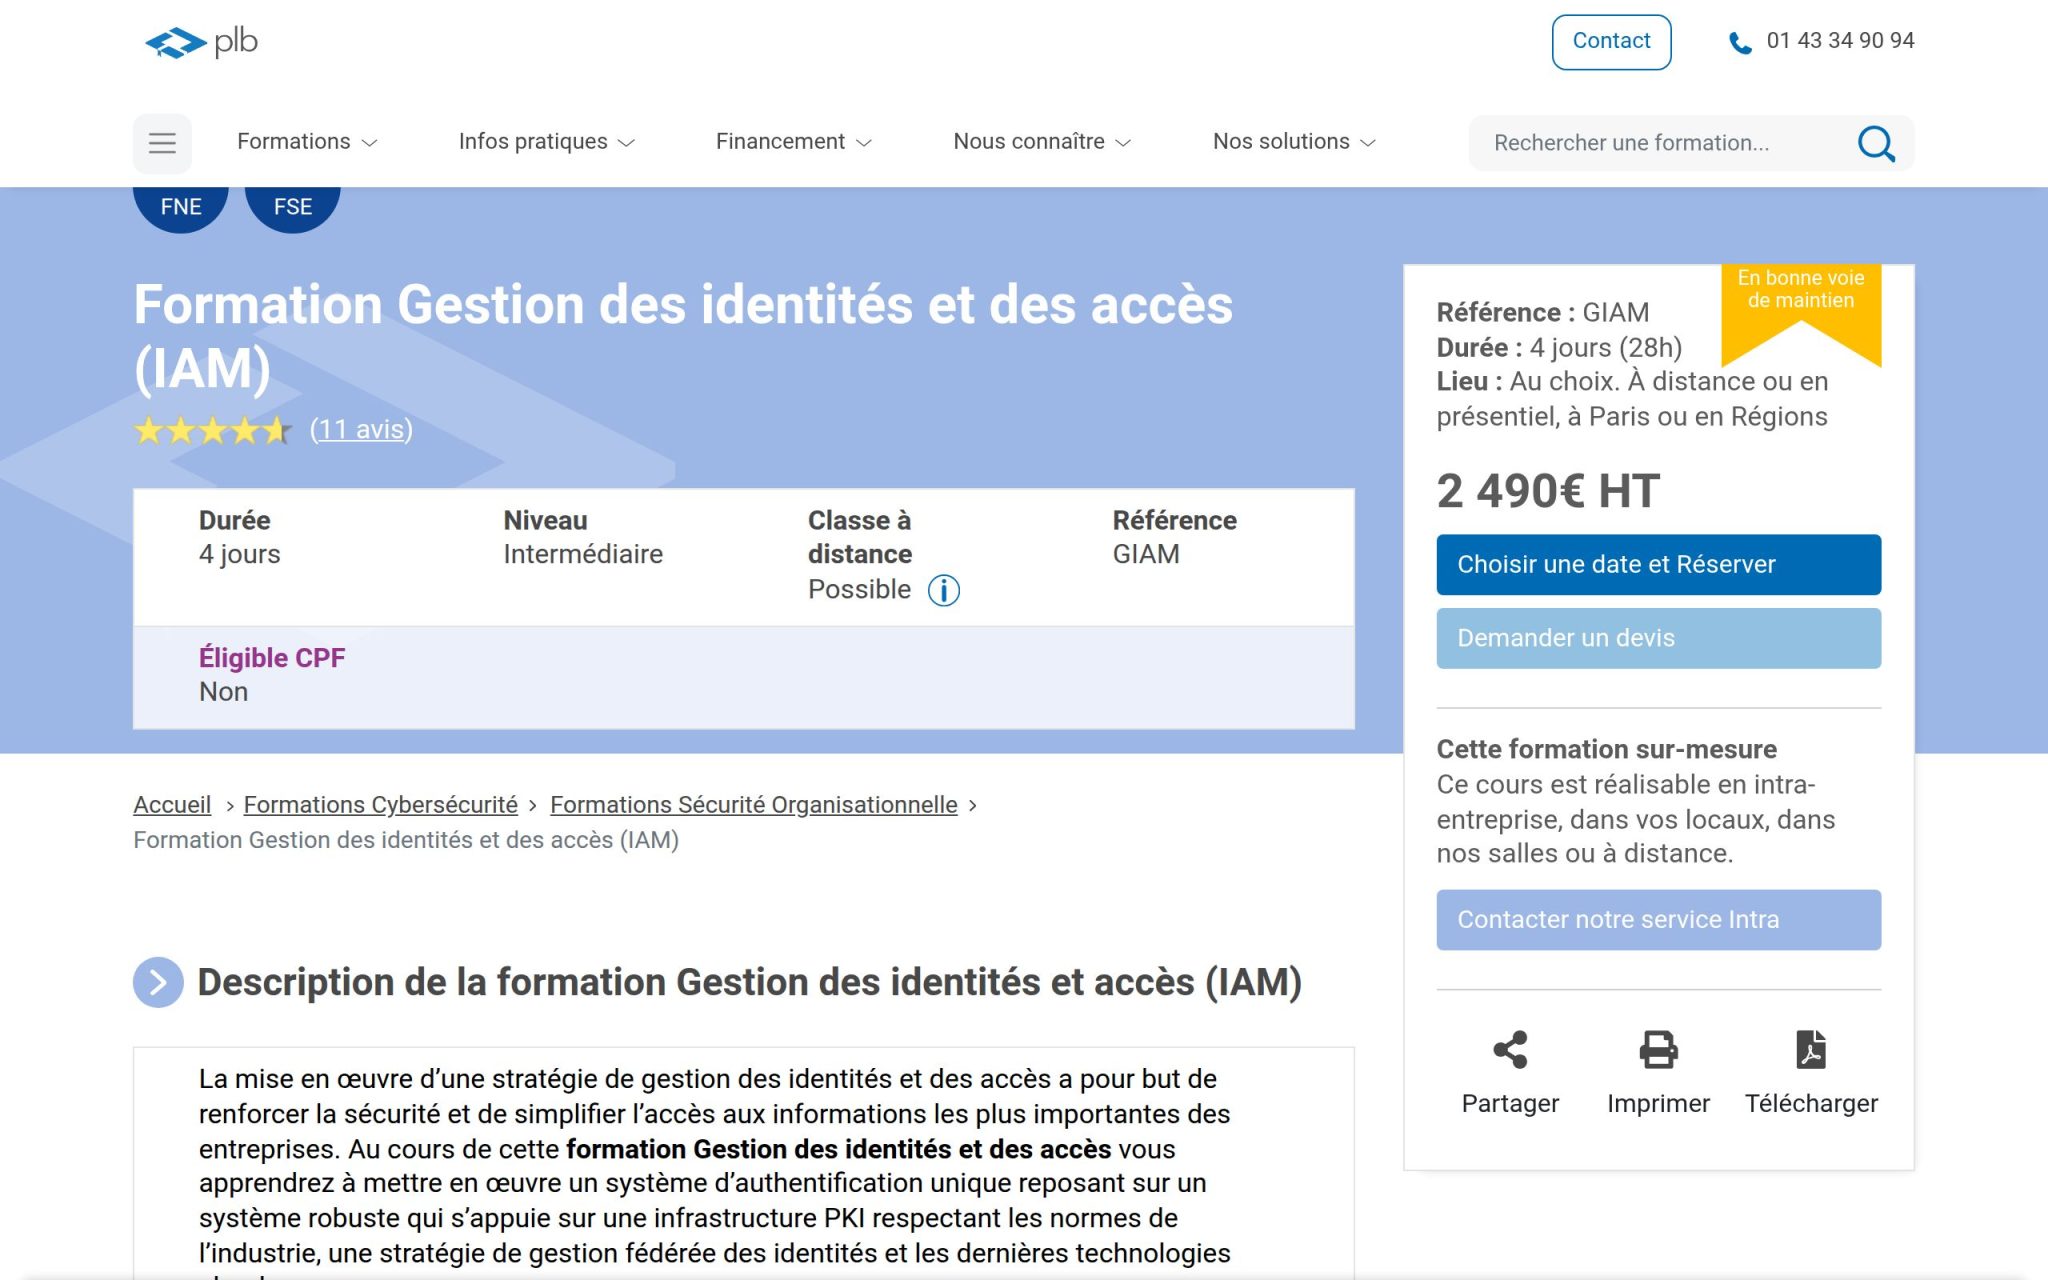Click the Niveau Intermédiaire value

click(x=583, y=554)
